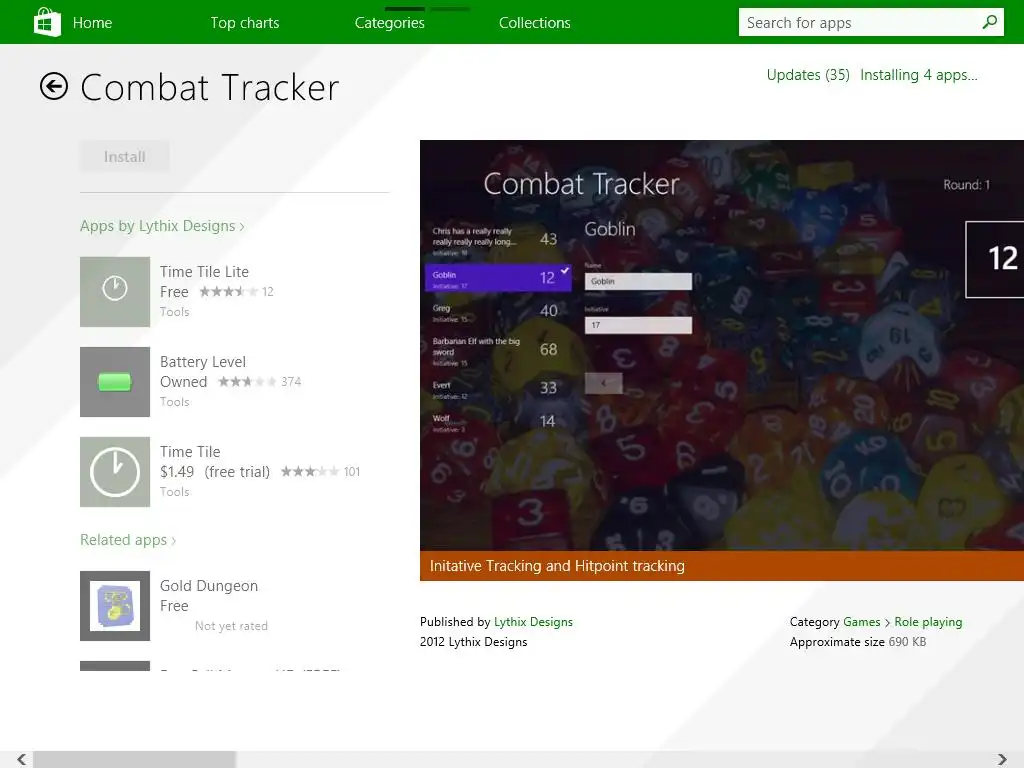
Task: Click the Combat Tracker page title
Action: point(210,88)
